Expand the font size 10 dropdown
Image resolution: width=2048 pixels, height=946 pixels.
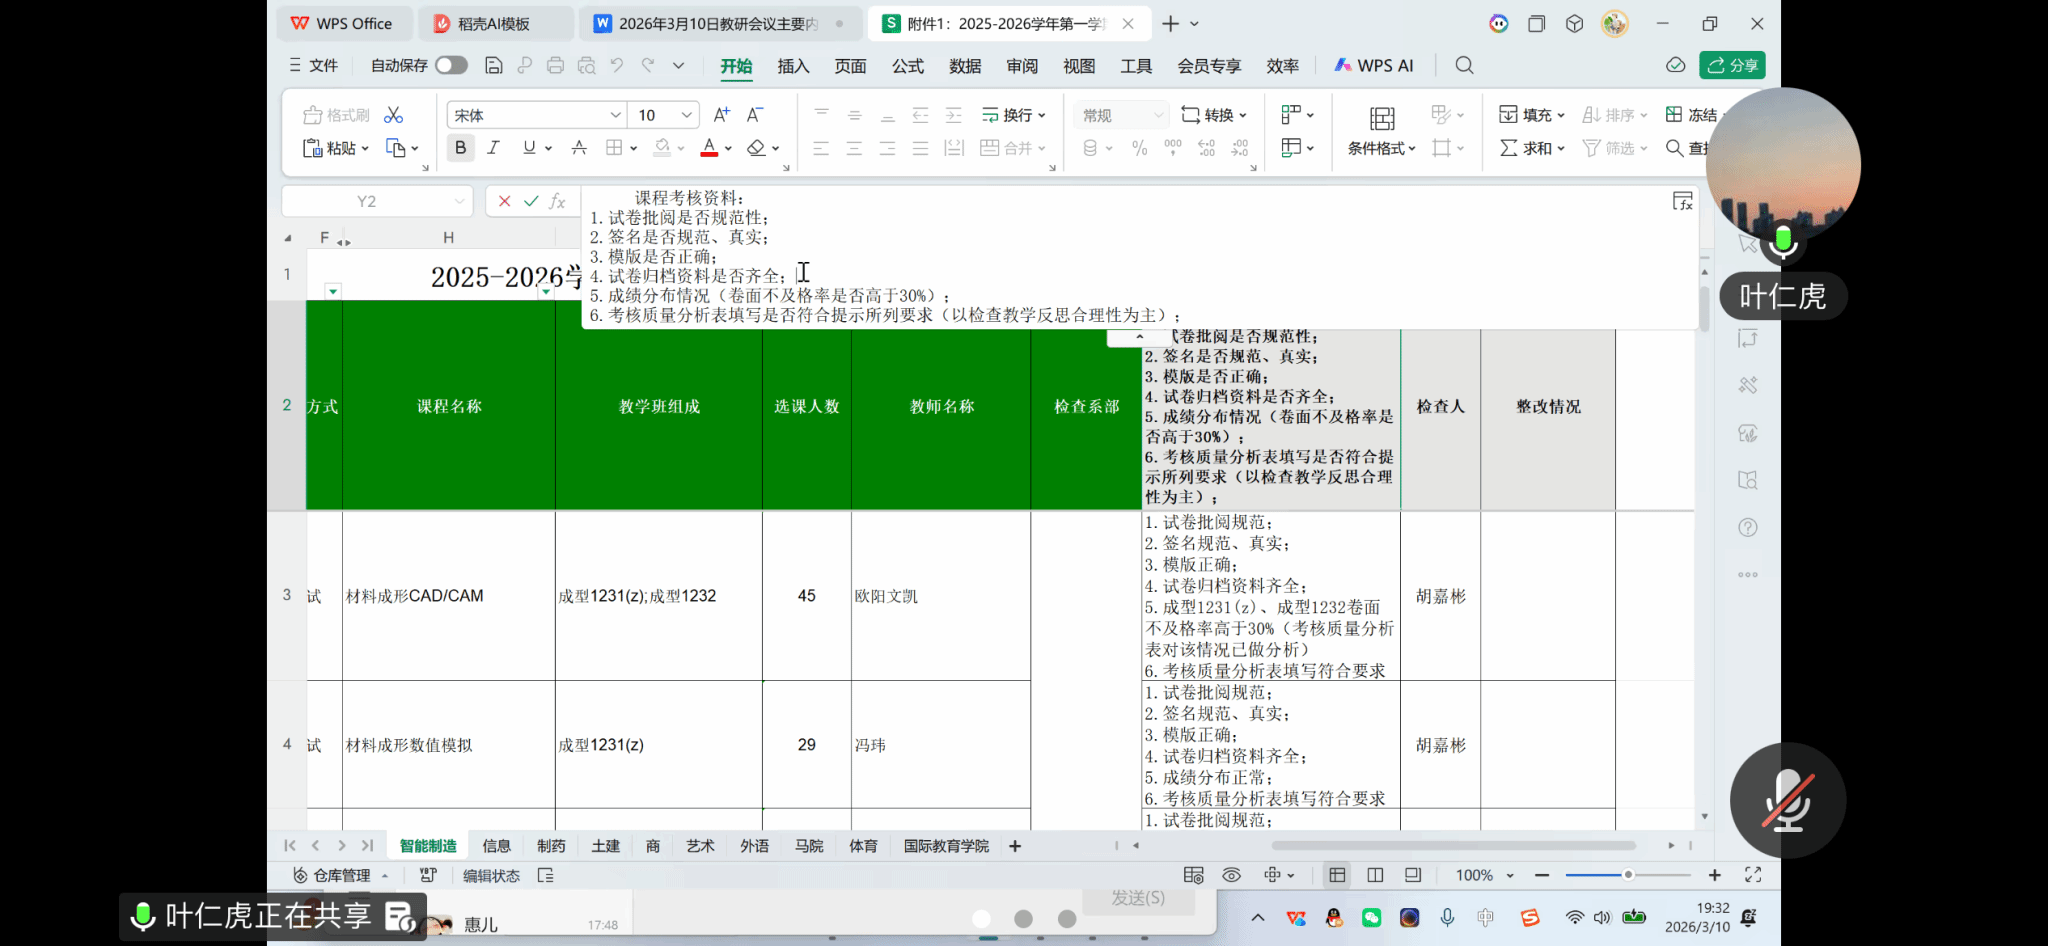click(x=687, y=115)
